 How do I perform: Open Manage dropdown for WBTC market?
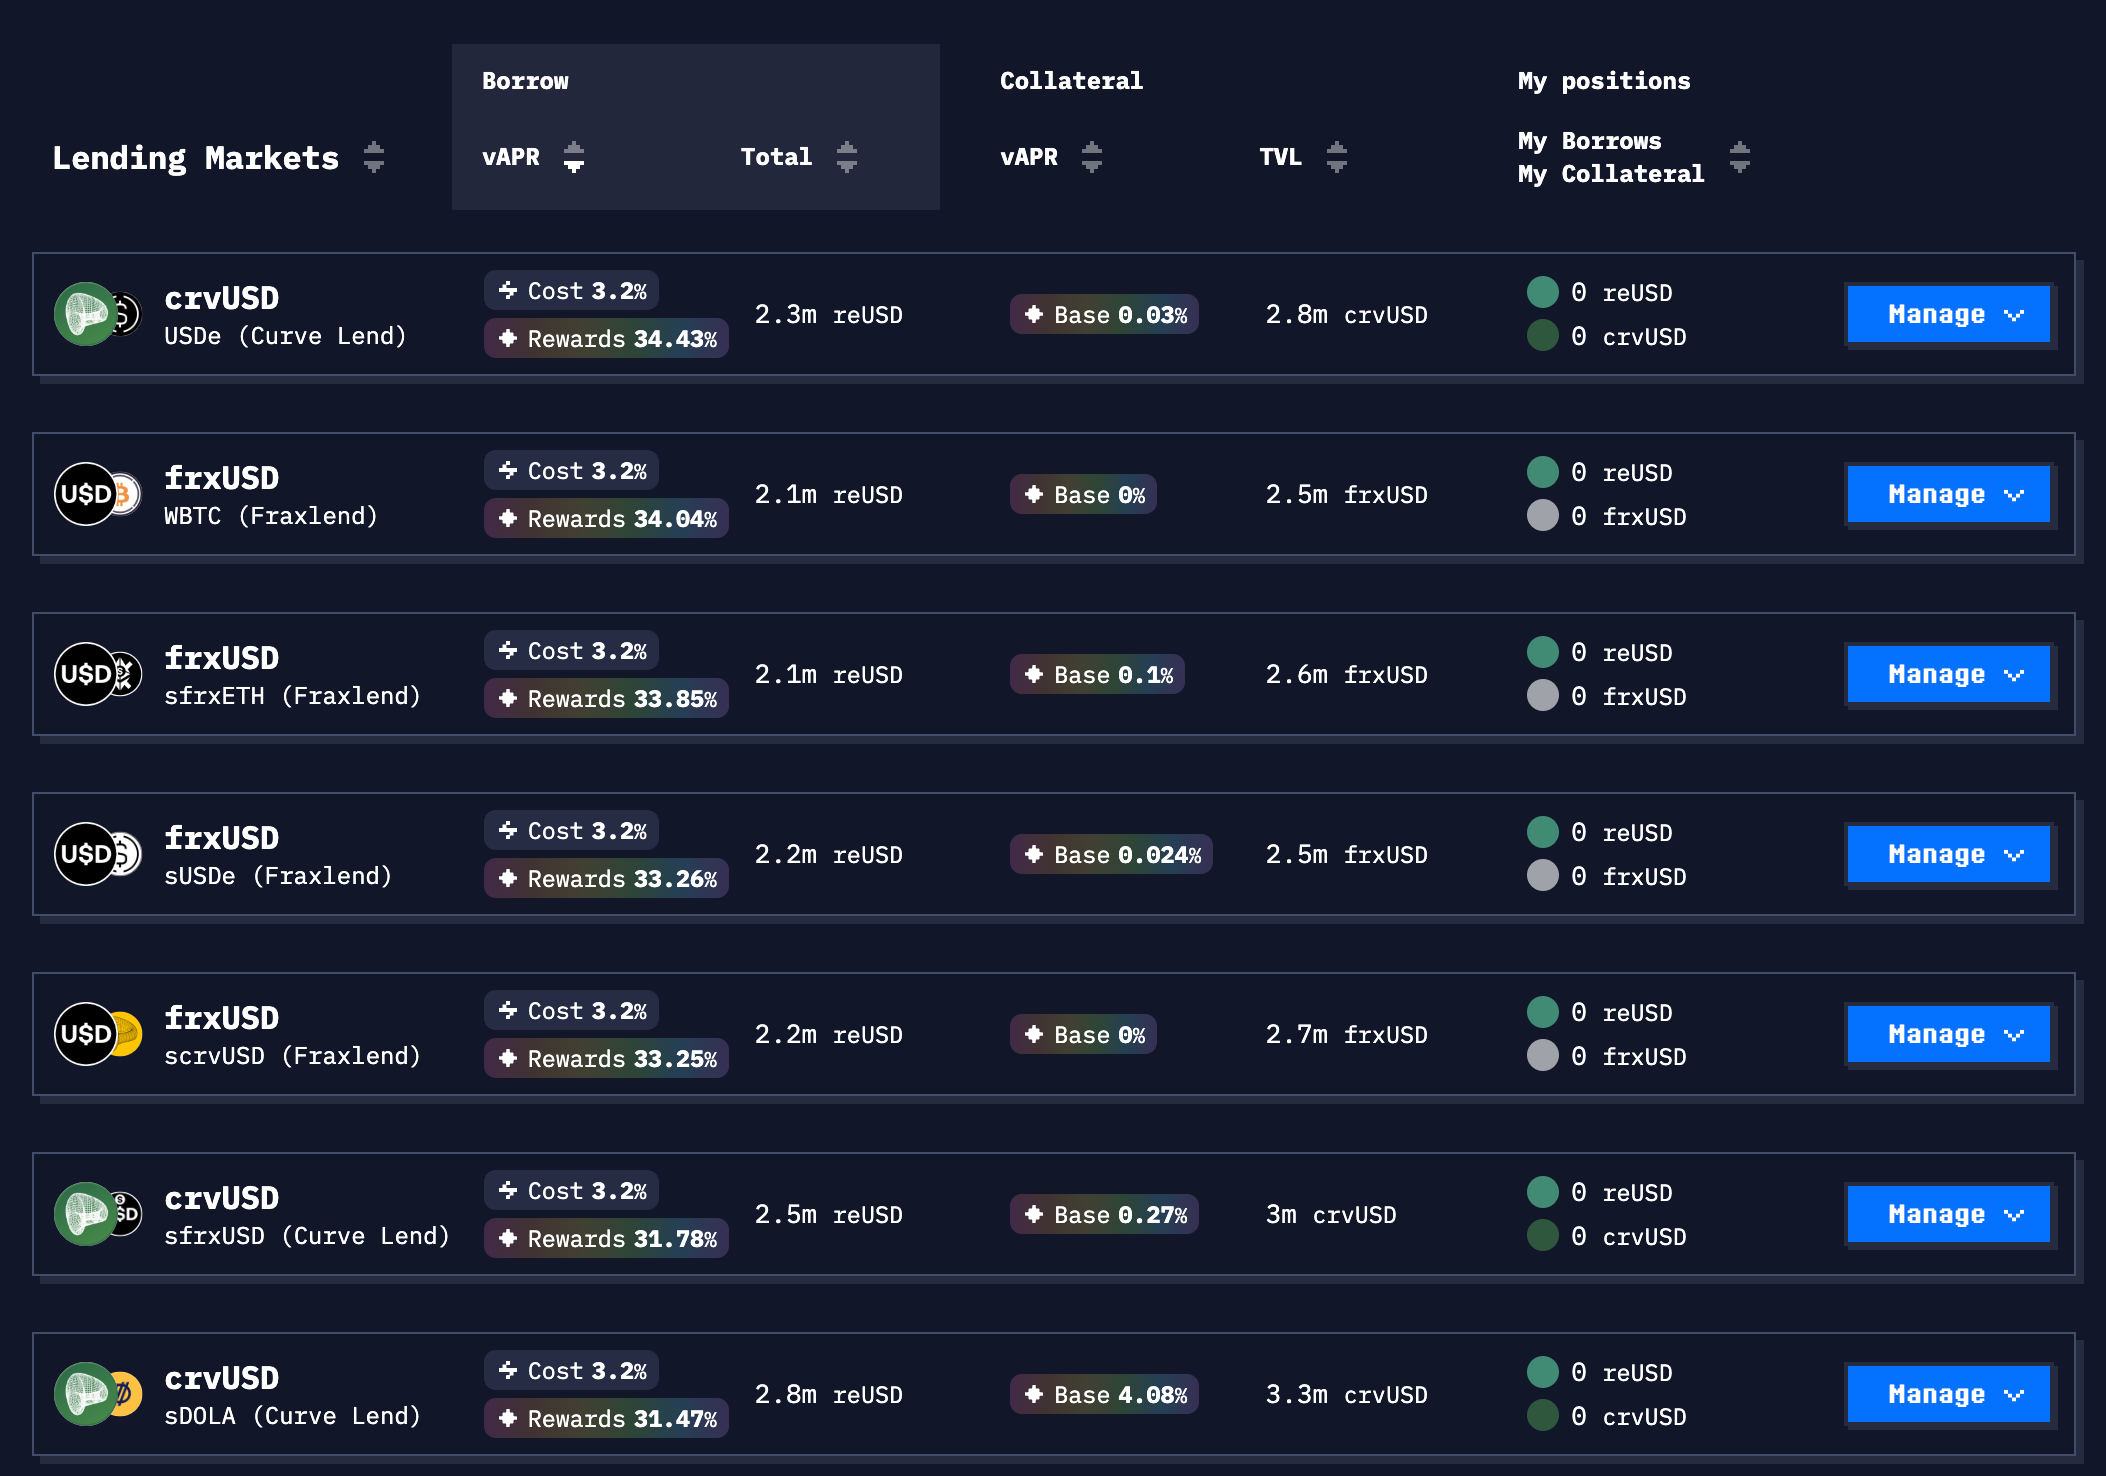click(x=1949, y=494)
